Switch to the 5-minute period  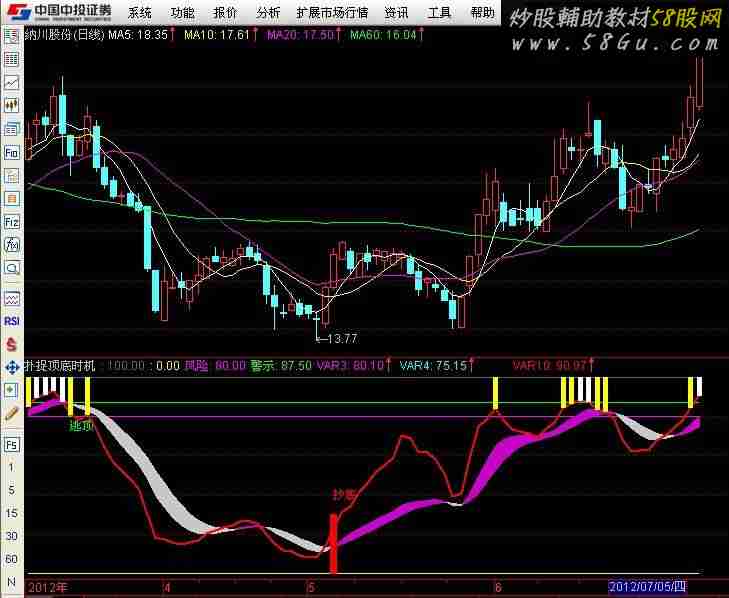12,490
